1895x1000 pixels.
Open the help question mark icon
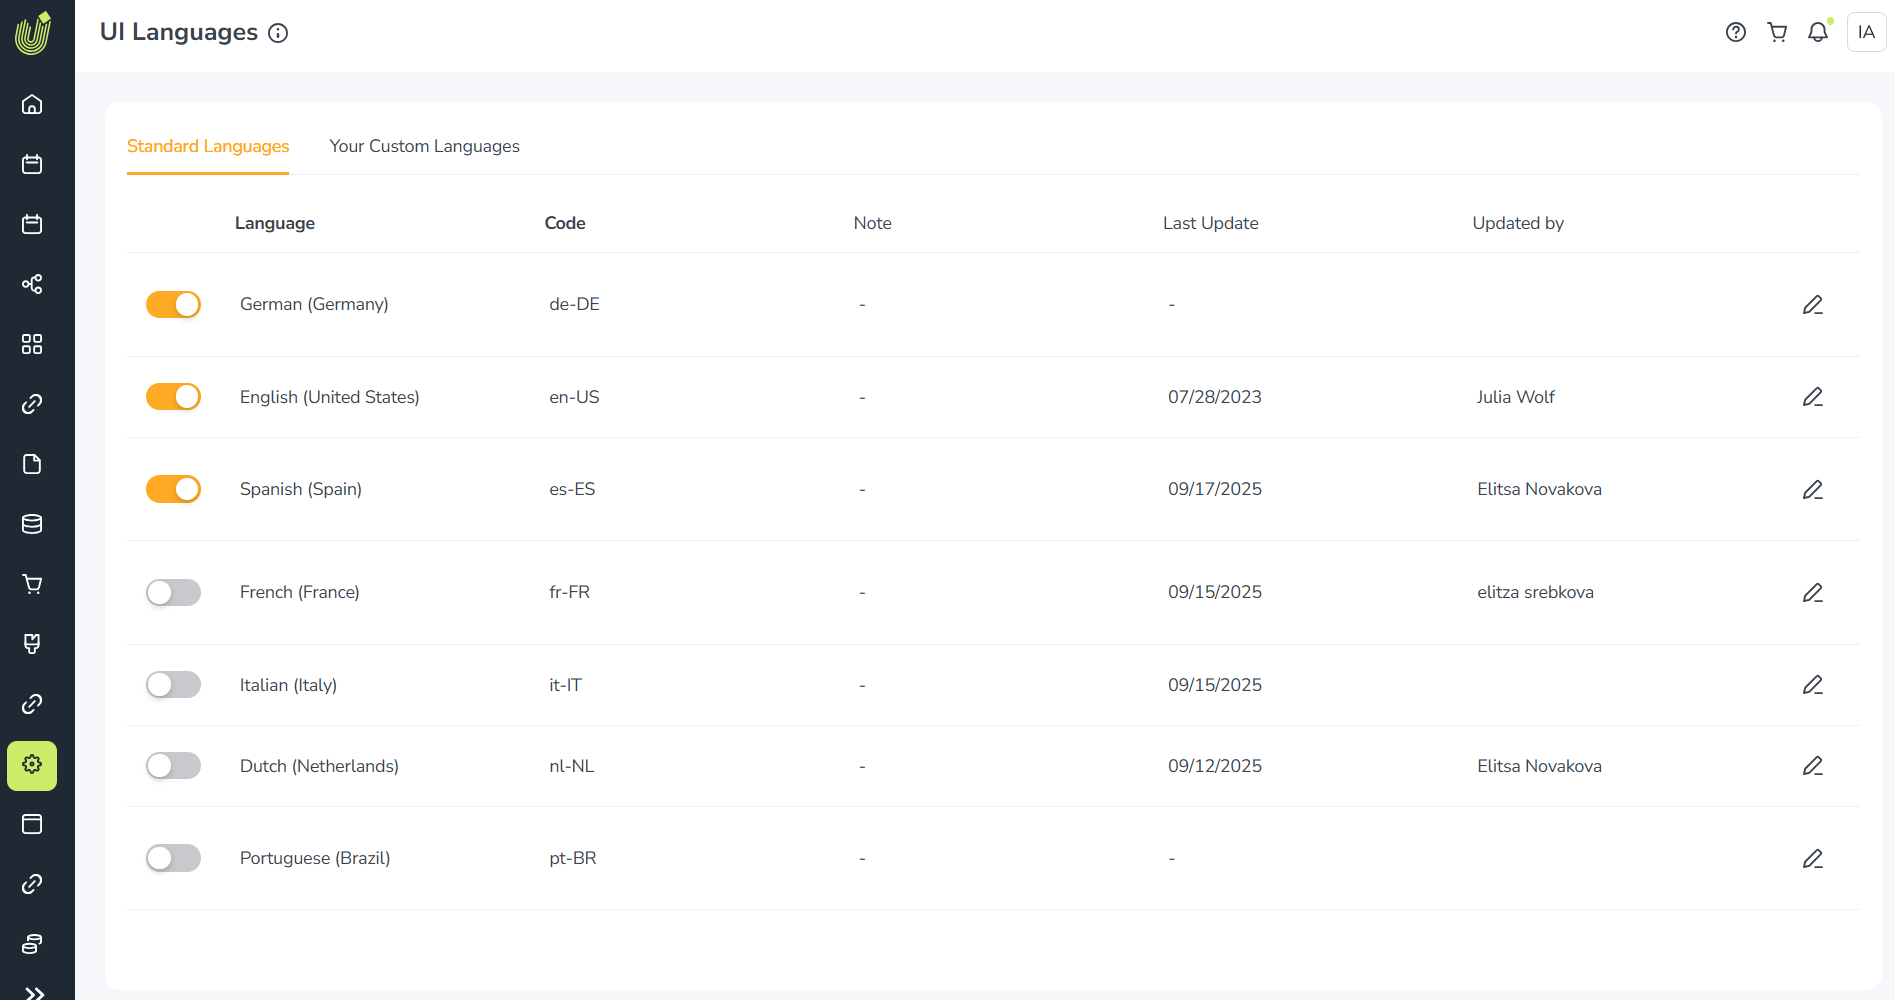tap(1736, 32)
